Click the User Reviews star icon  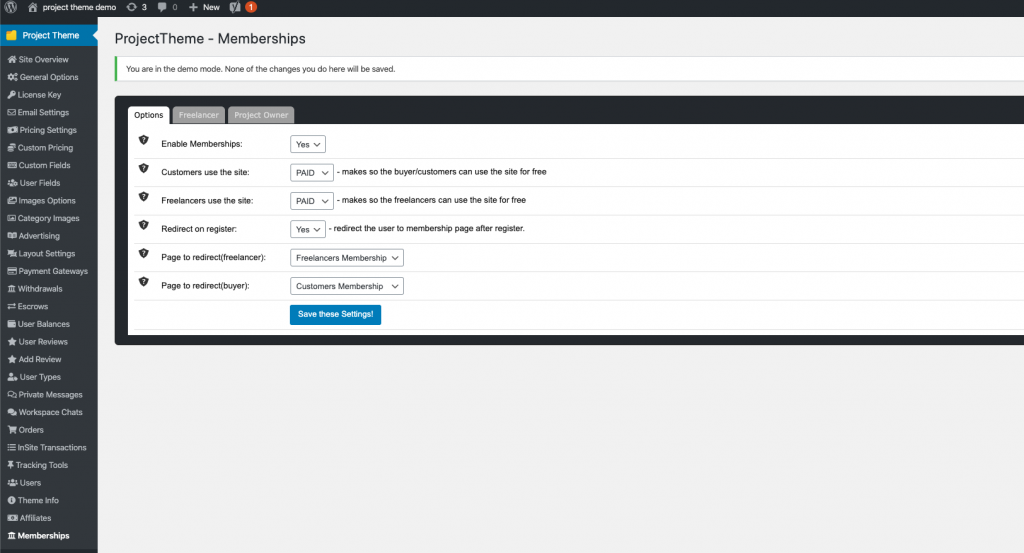coord(12,341)
